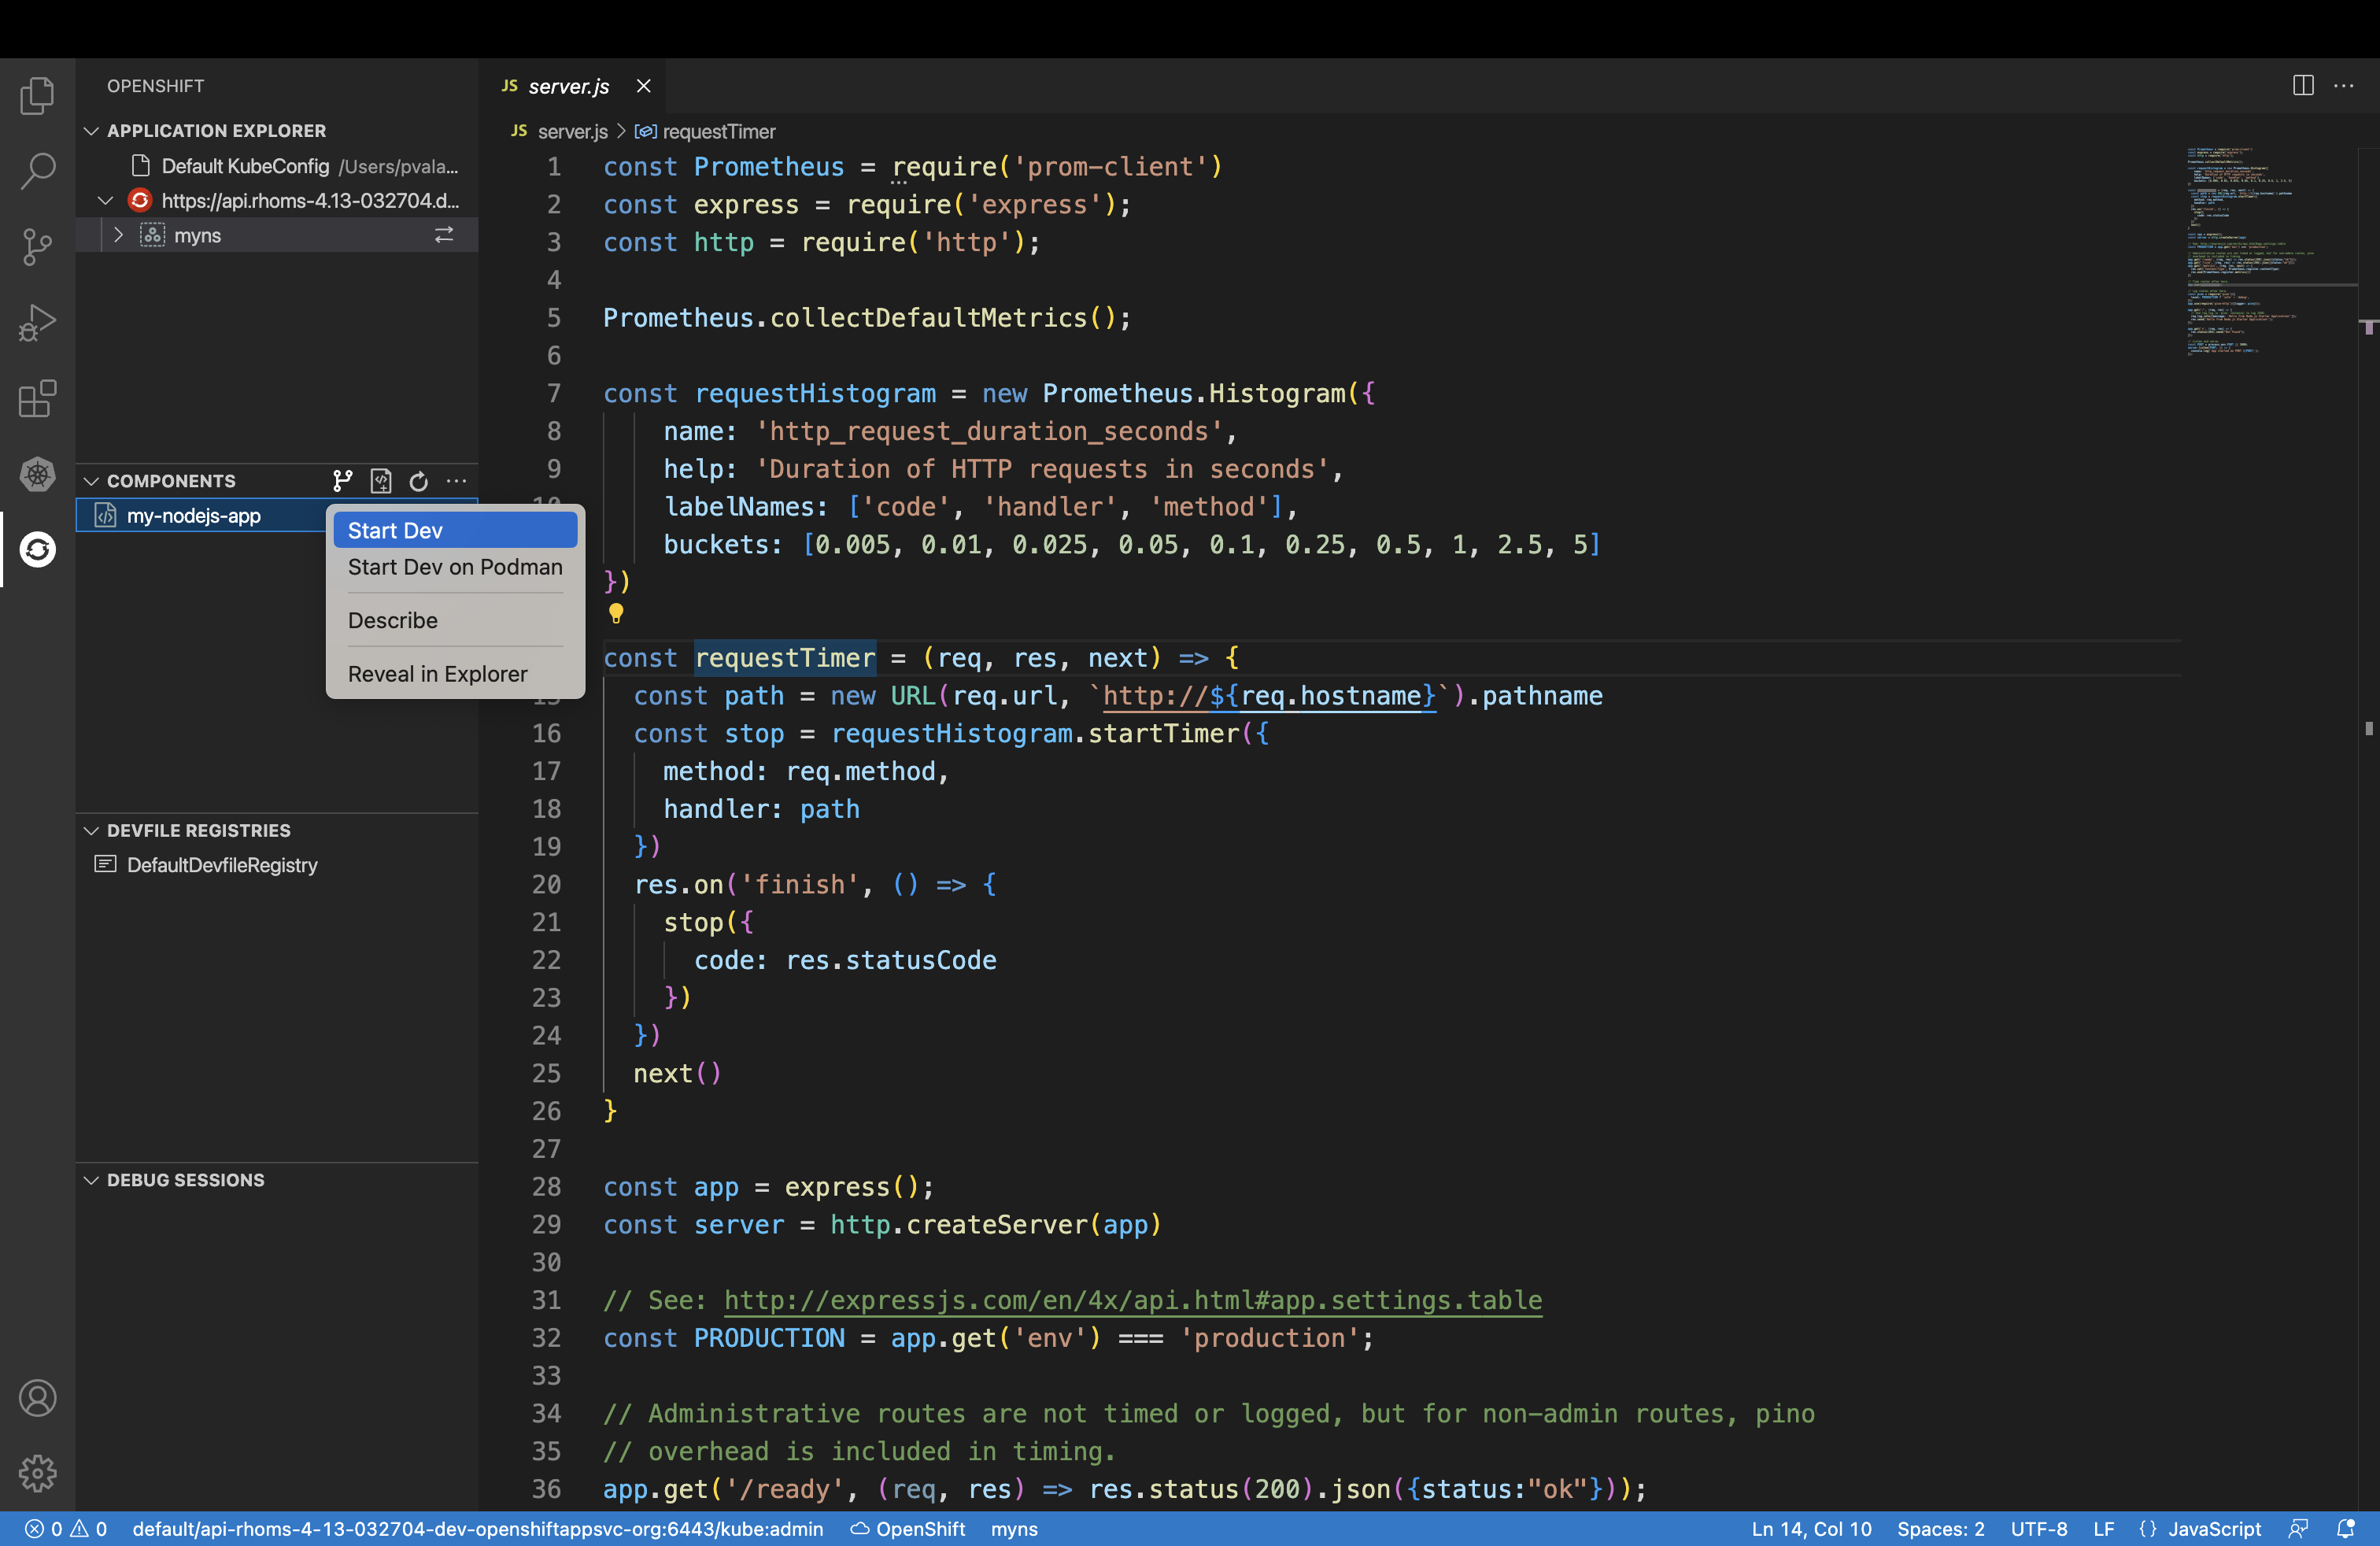Open the Run and Debug view
Image resolution: width=2380 pixels, height=1546 pixels.
tap(37, 322)
